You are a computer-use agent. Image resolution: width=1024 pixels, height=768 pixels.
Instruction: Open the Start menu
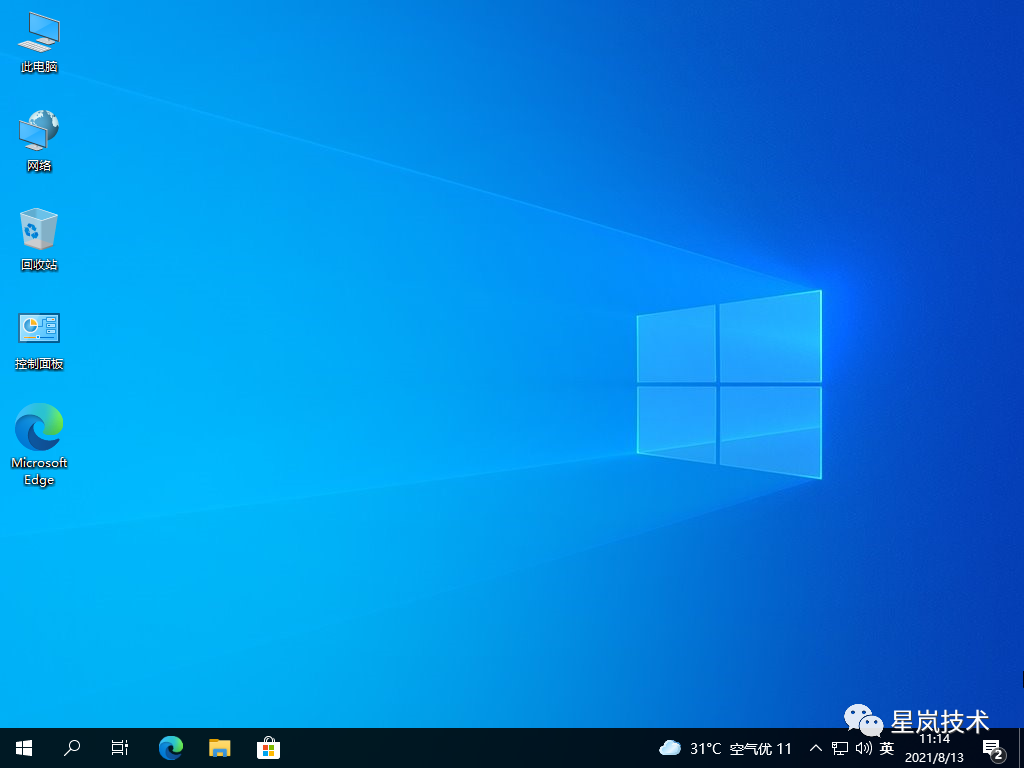tap(23, 747)
